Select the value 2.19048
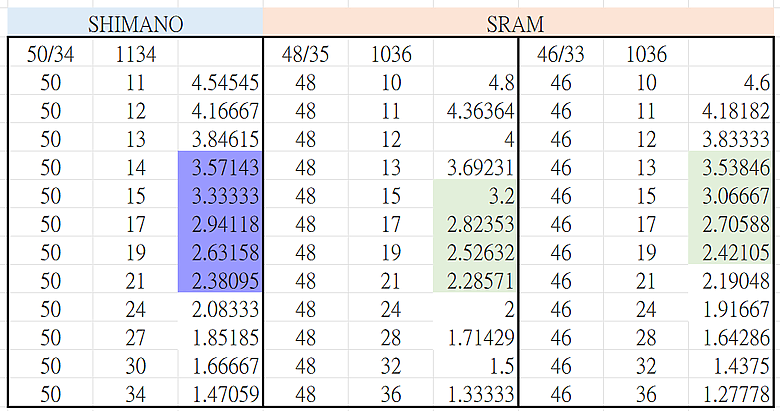Image resolution: width=780 pixels, height=411 pixels. (731, 280)
